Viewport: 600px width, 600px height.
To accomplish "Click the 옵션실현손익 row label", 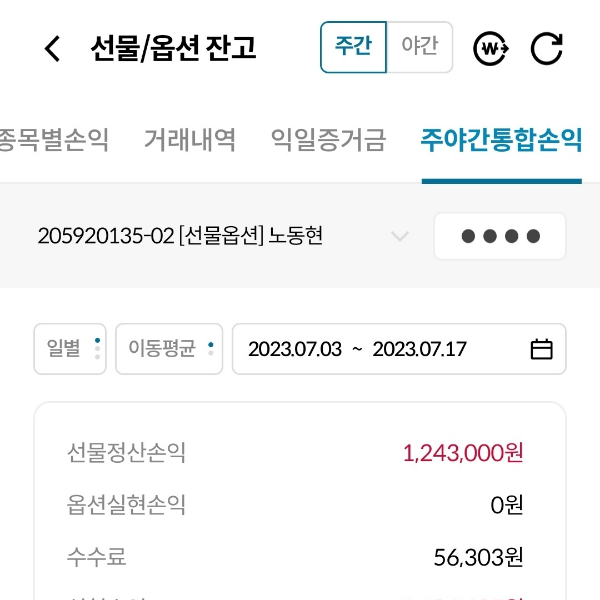I will tap(127, 505).
